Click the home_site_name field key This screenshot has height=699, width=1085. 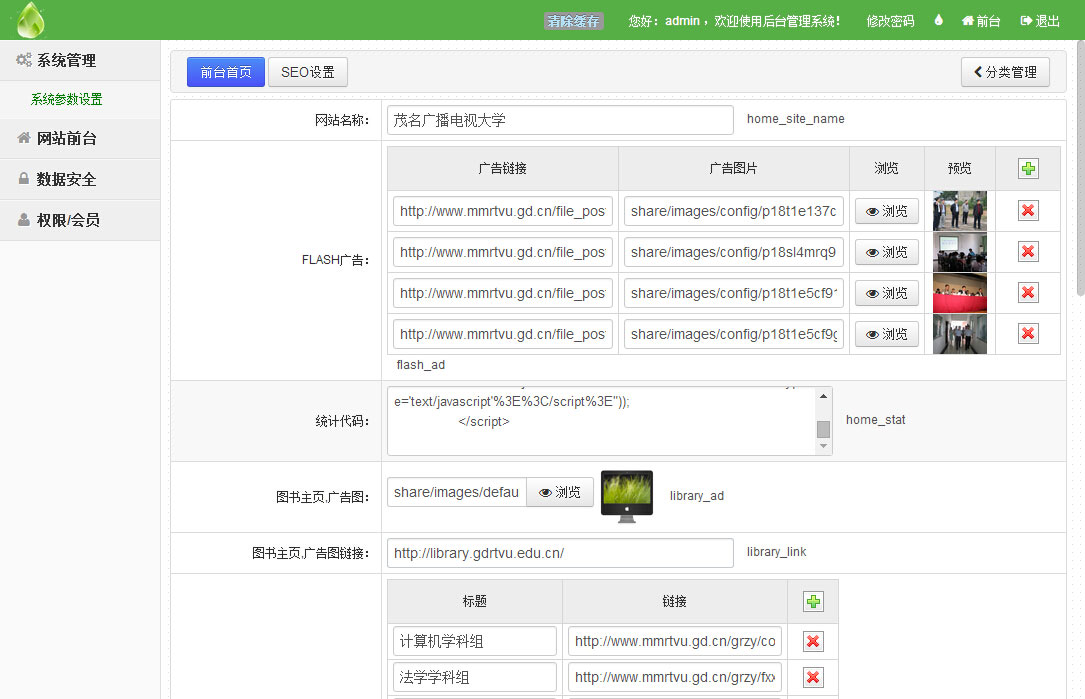click(x=796, y=119)
